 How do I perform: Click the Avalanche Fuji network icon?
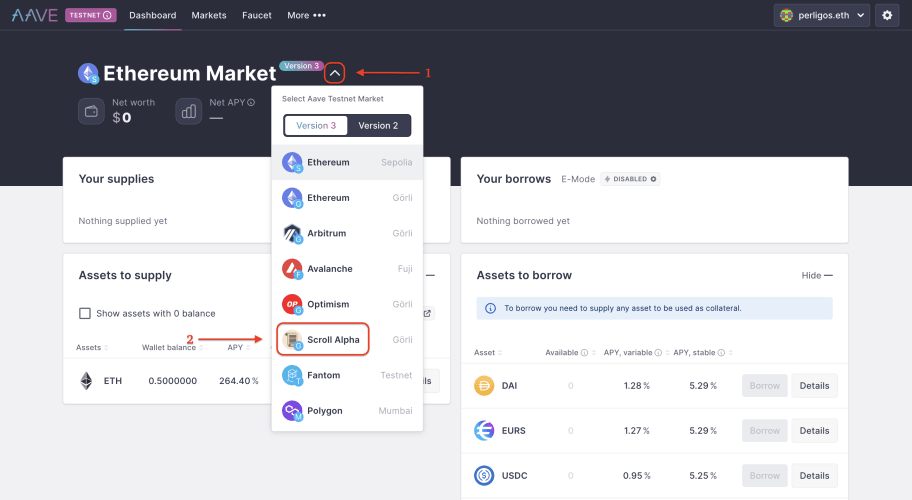[x=292, y=269]
